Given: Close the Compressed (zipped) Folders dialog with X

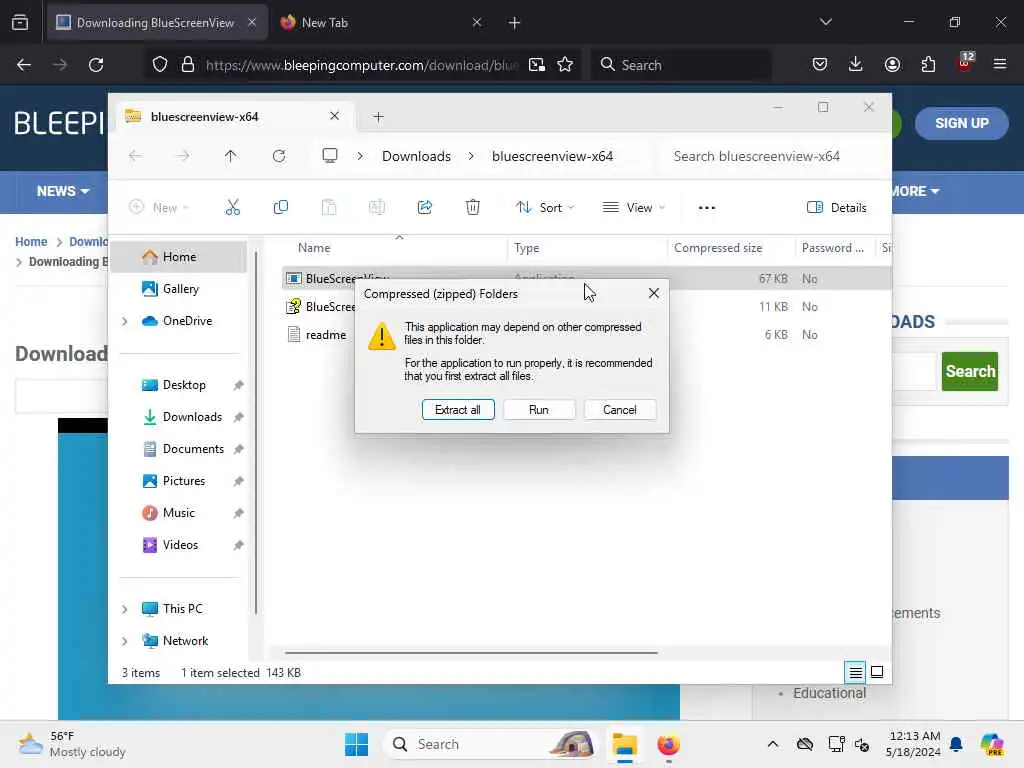Looking at the screenshot, I should tap(654, 293).
